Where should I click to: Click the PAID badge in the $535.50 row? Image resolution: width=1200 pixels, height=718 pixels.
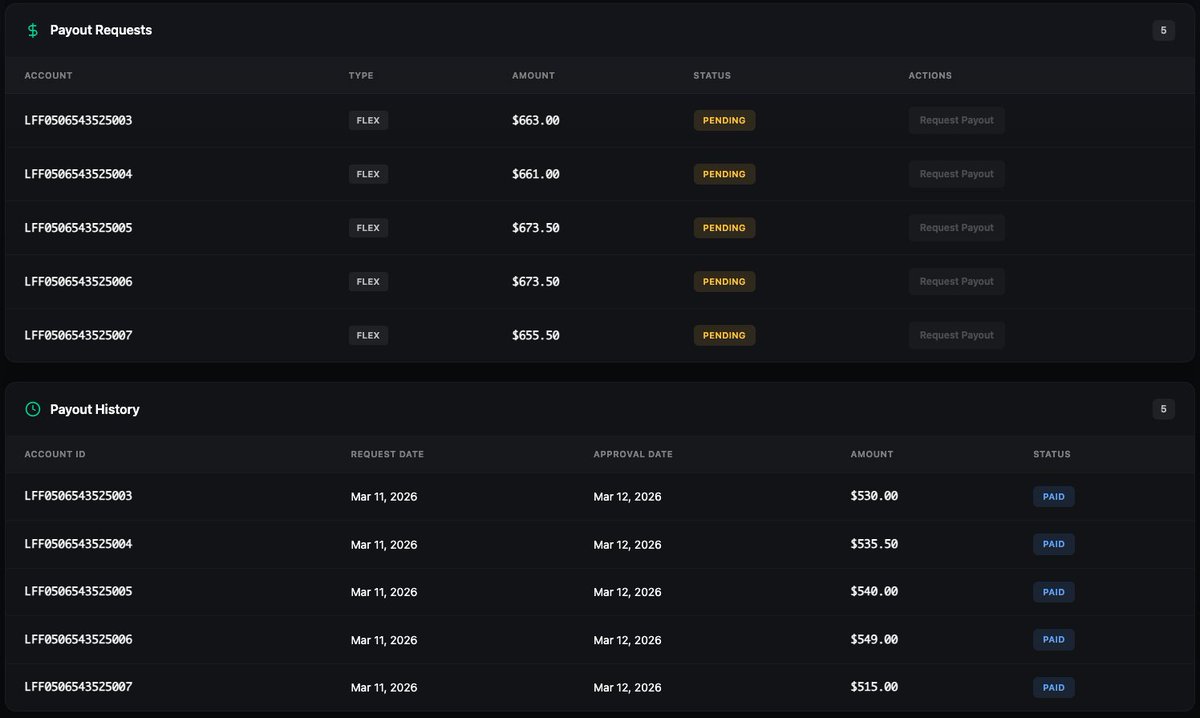(x=1054, y=544)
